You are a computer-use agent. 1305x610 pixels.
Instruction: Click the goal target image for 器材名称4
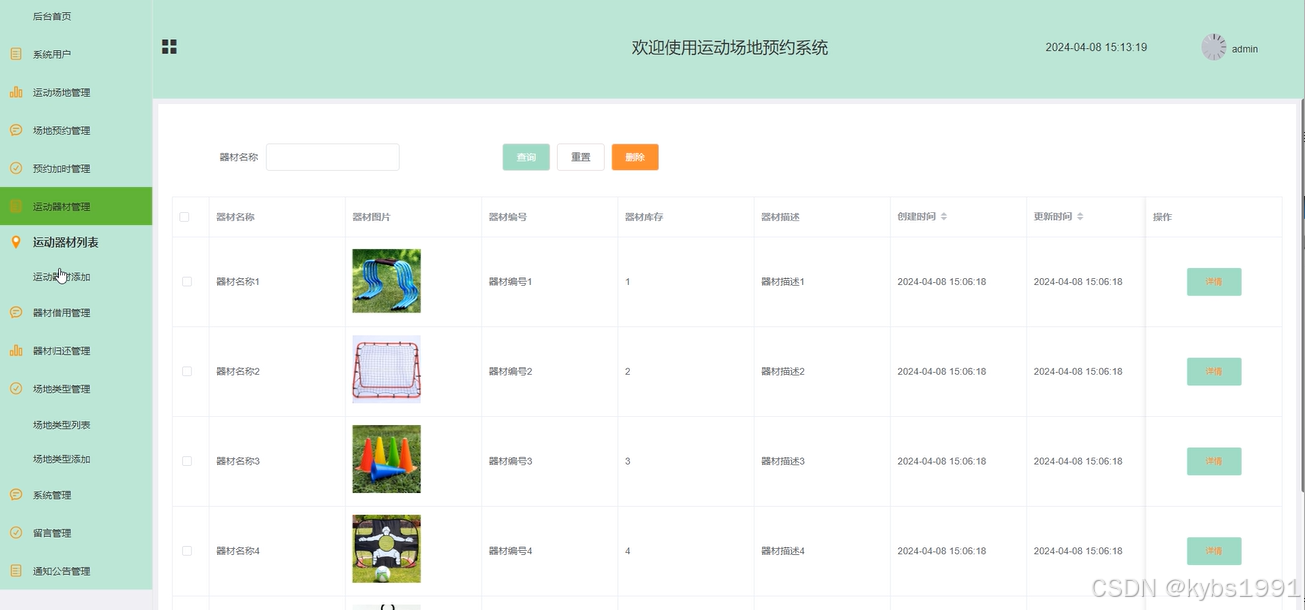click(387, 549)
